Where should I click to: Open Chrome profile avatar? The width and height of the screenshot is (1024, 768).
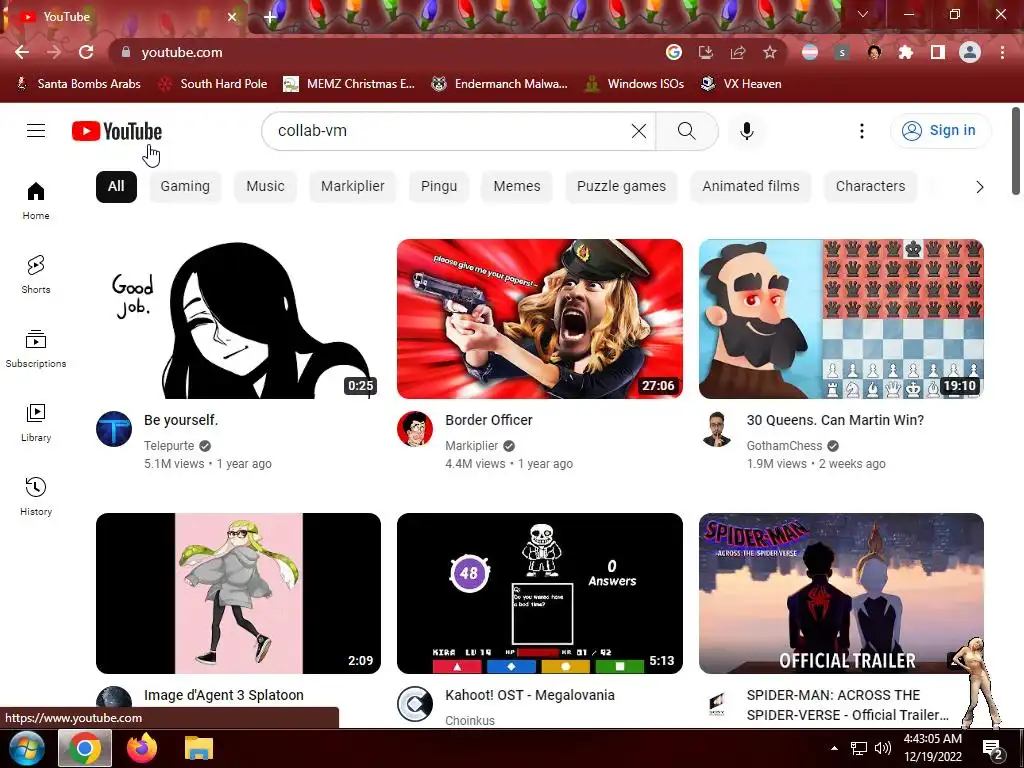pyautogui.click(x=970, y=52)
